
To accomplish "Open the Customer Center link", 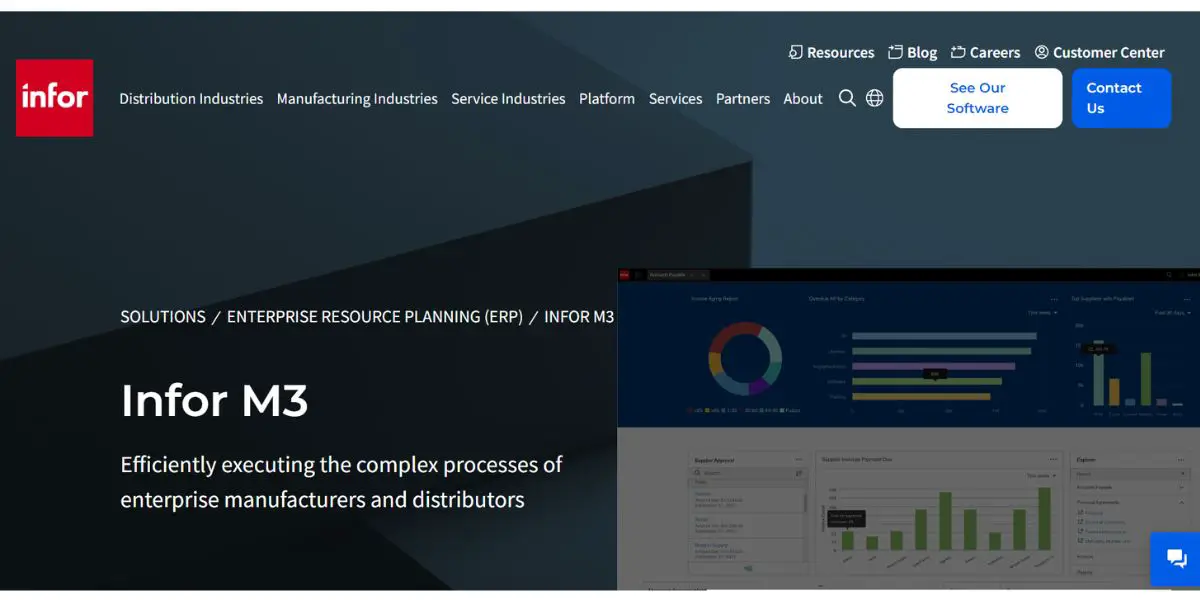I will click(1100, 52).
